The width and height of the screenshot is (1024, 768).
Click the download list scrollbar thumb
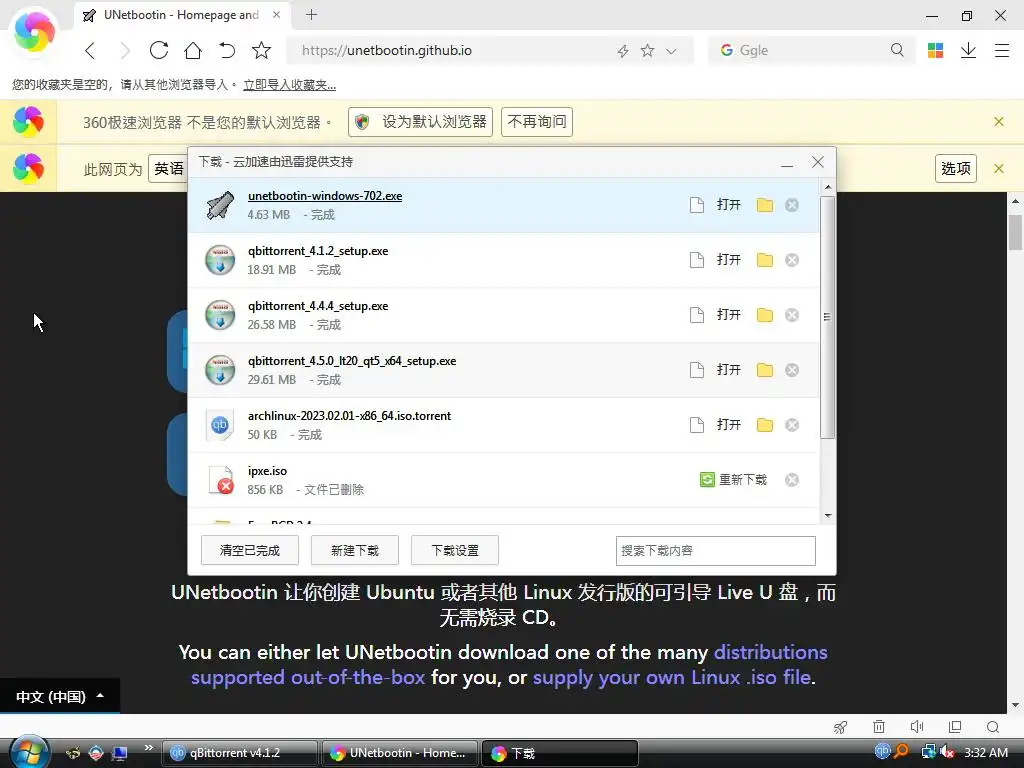click(x=827, y=317)
